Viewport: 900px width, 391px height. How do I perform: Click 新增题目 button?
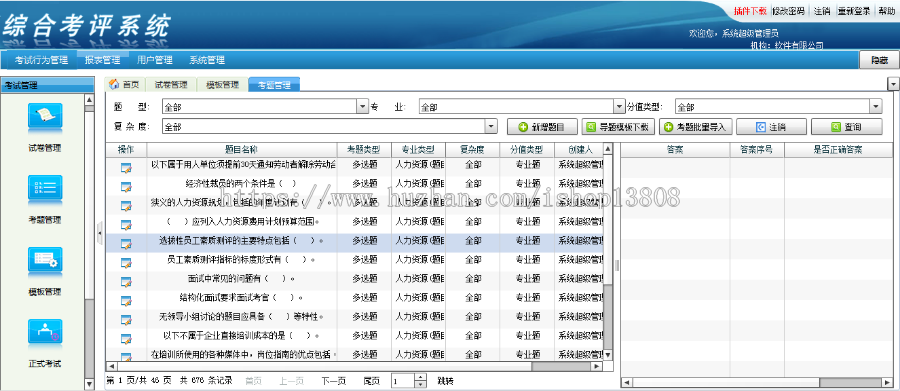(x=541, y=127)
